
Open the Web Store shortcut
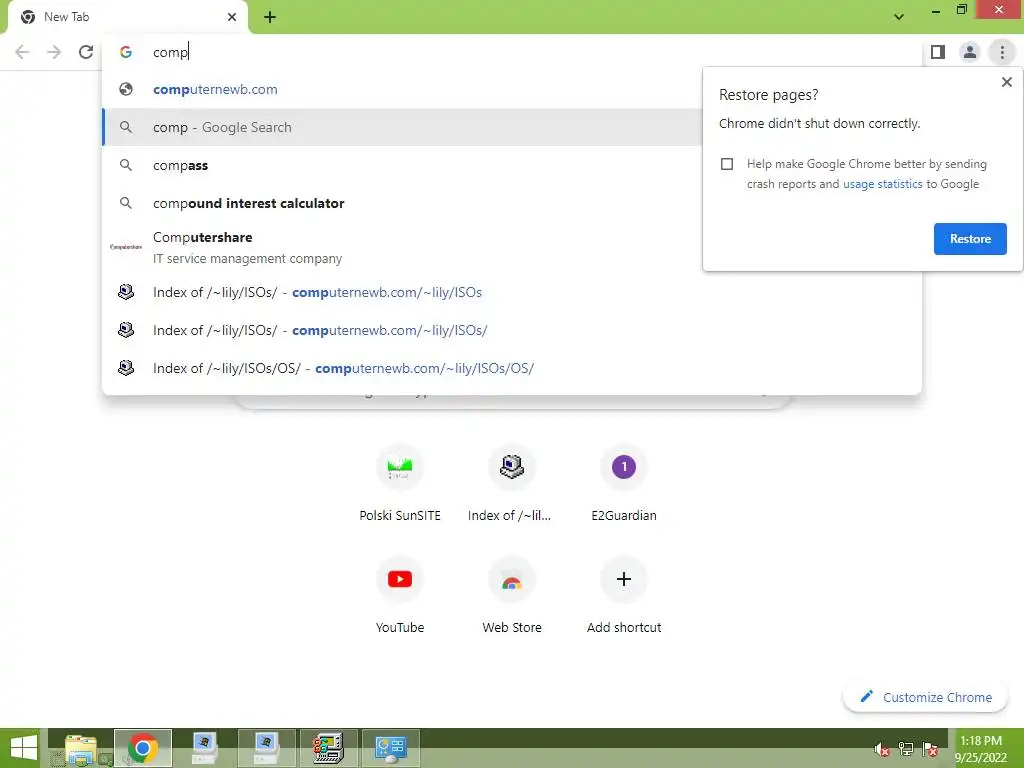point(511,594)
